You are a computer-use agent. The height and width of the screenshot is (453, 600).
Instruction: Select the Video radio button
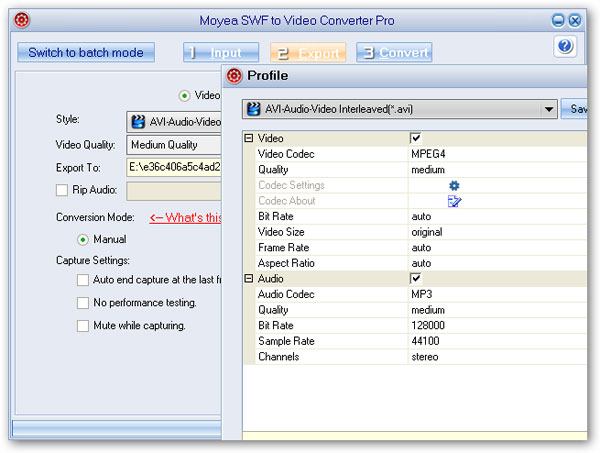(184, 96)
